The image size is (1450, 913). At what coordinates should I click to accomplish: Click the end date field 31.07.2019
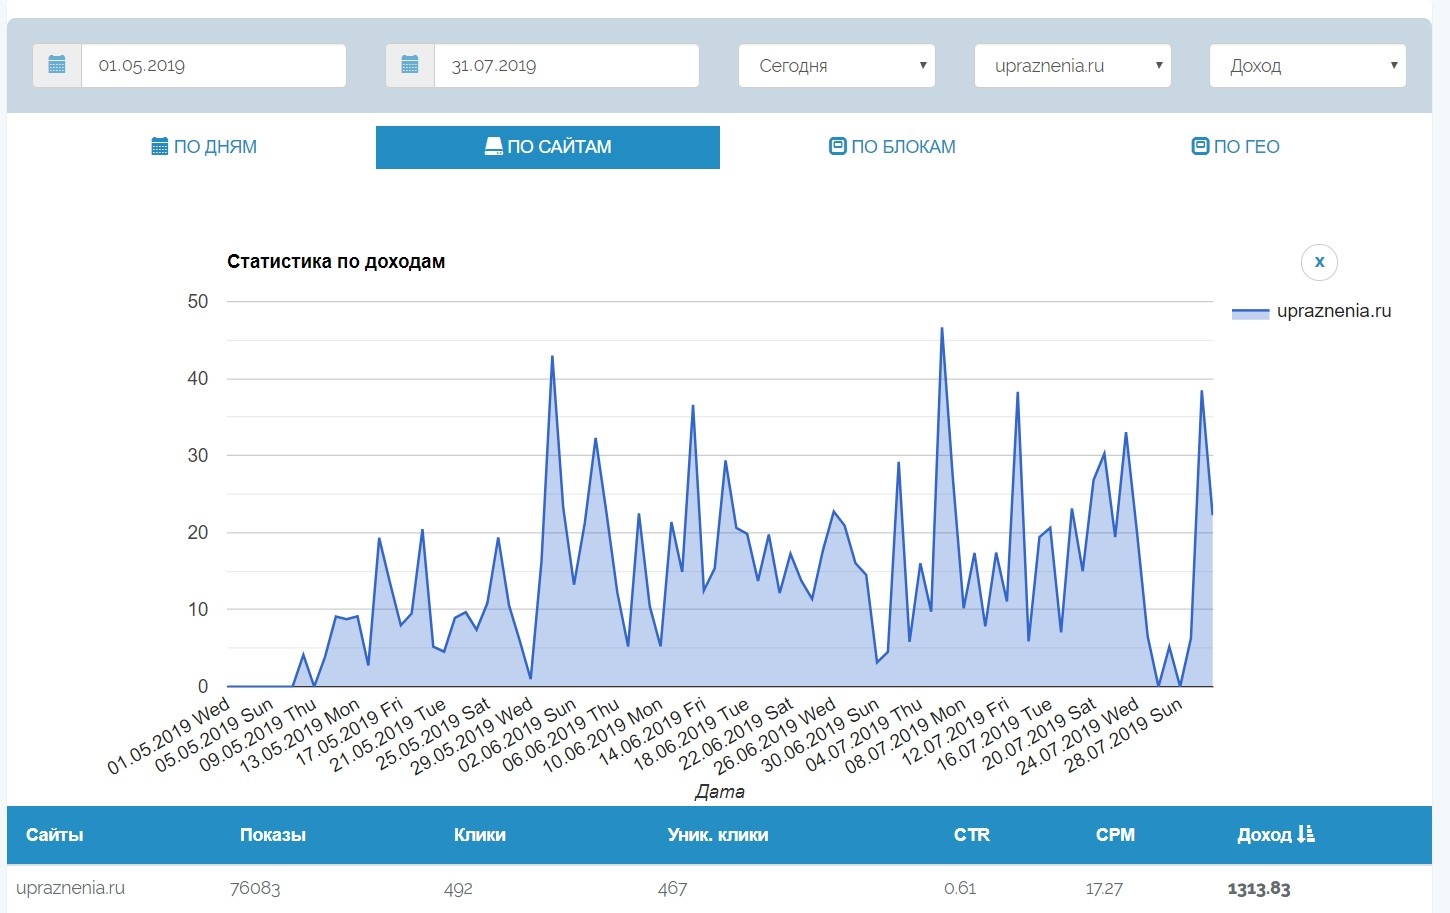(566, 66)
